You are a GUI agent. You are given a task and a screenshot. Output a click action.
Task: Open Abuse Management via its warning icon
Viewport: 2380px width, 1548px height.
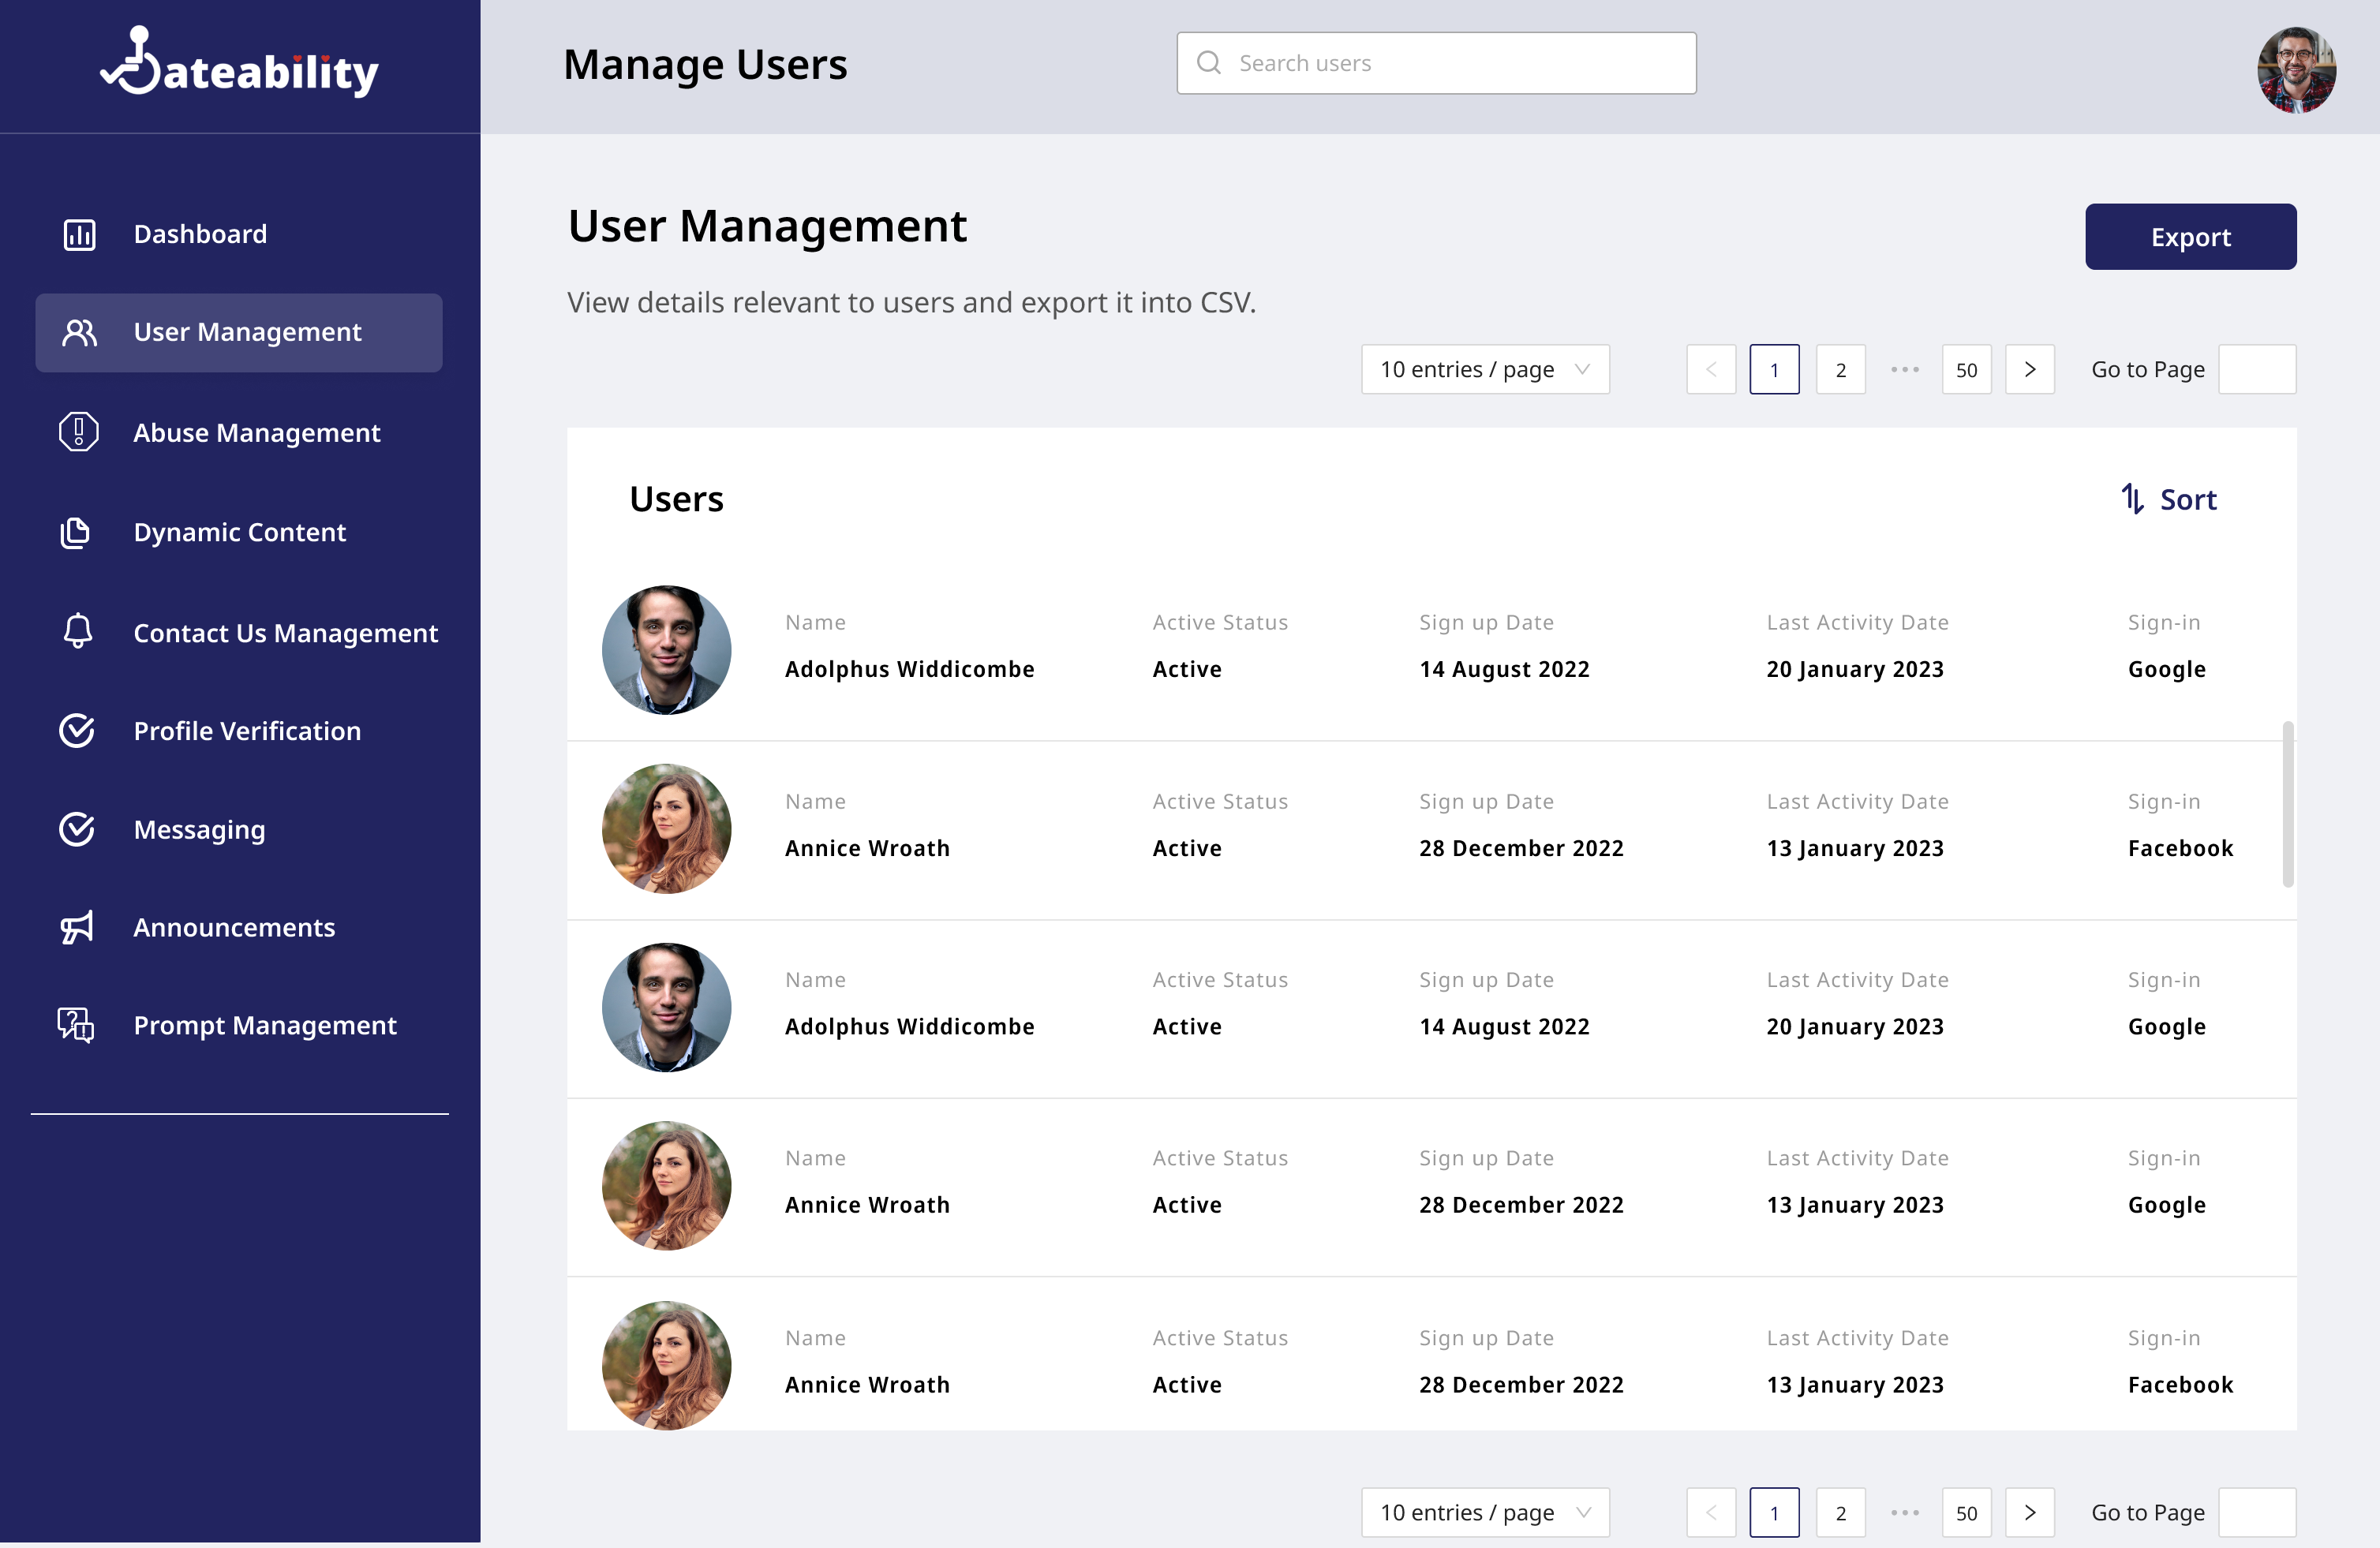tap(80, 432)
